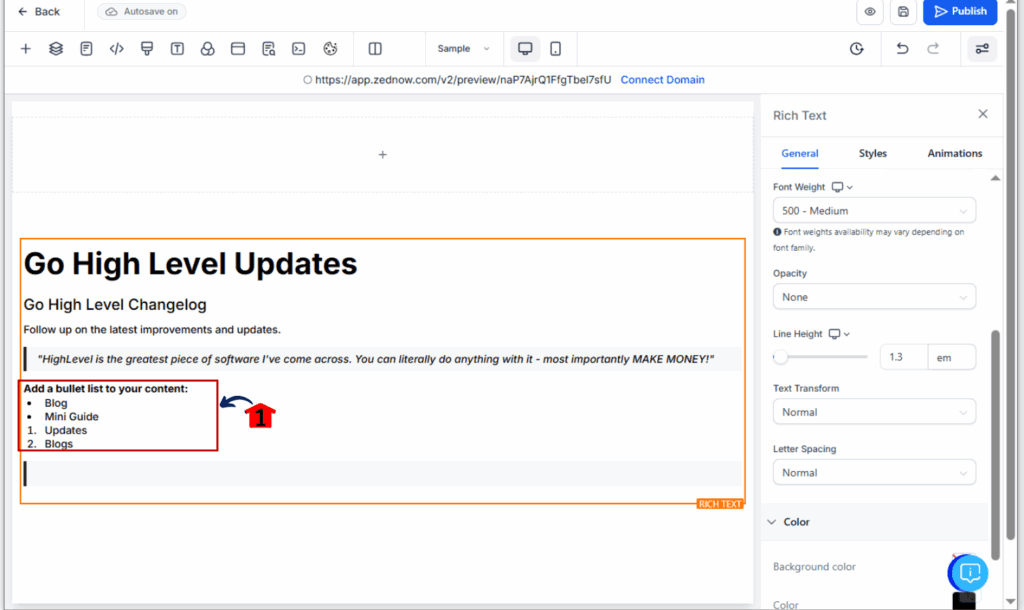Click the redo arrow
Screen dimensions: 1024x610
click(933, 49)
